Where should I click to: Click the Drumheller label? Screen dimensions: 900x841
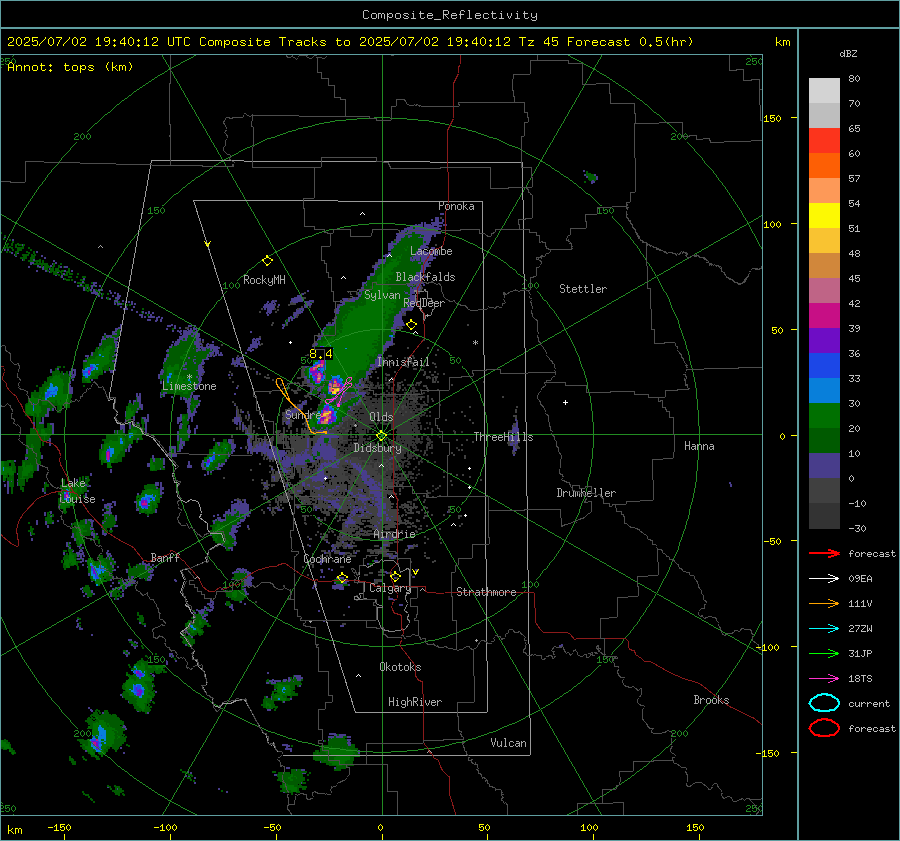586,493
